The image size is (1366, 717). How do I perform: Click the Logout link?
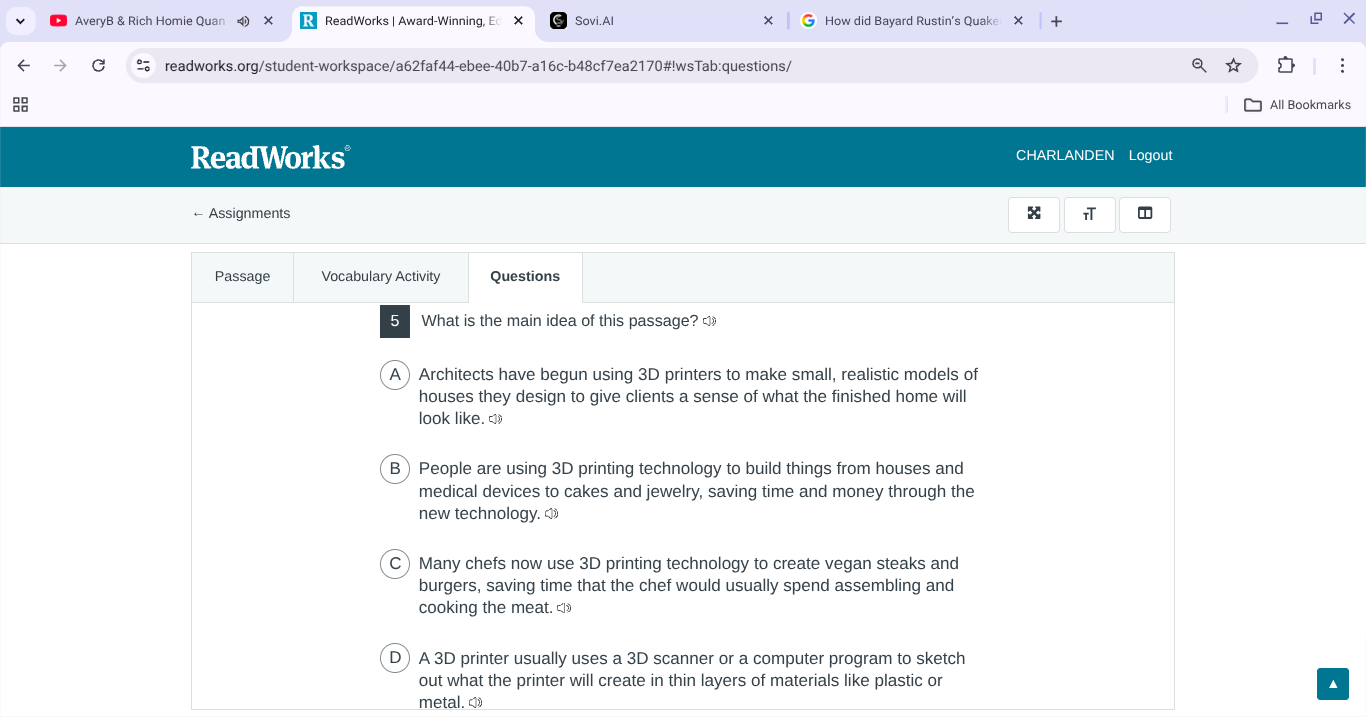coord(1150,155)
